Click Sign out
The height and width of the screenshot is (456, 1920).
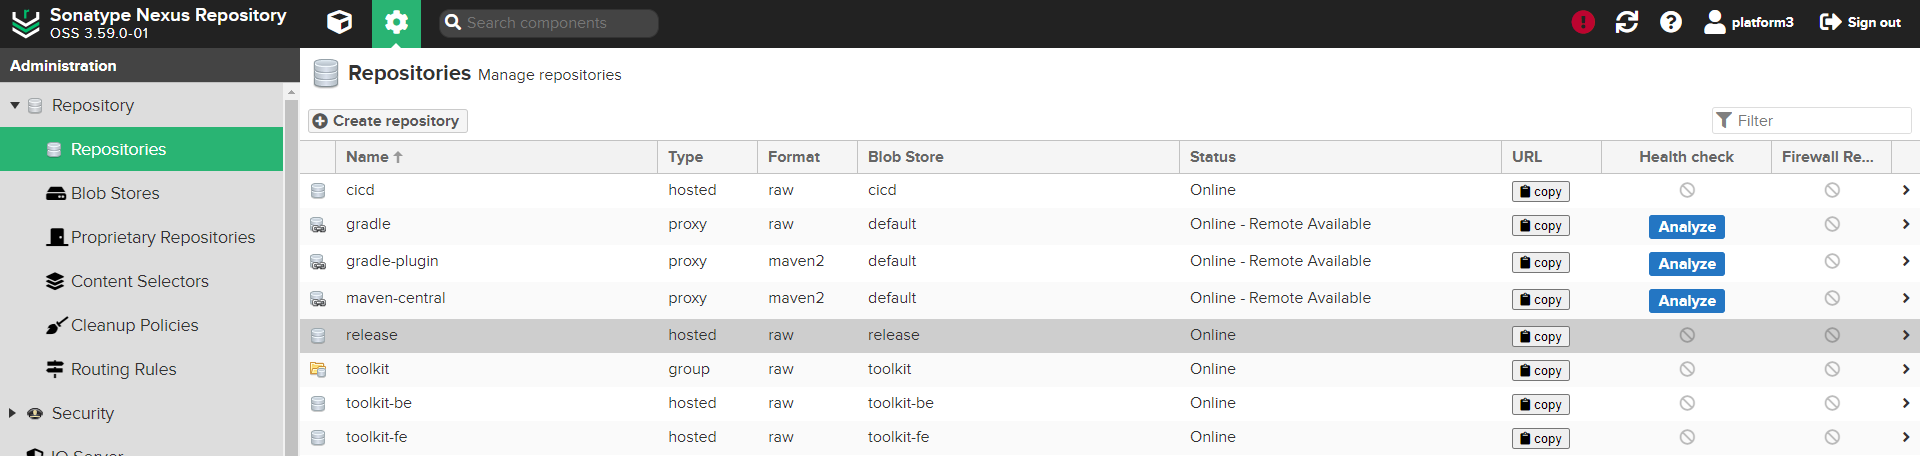tap(1860, 22)
